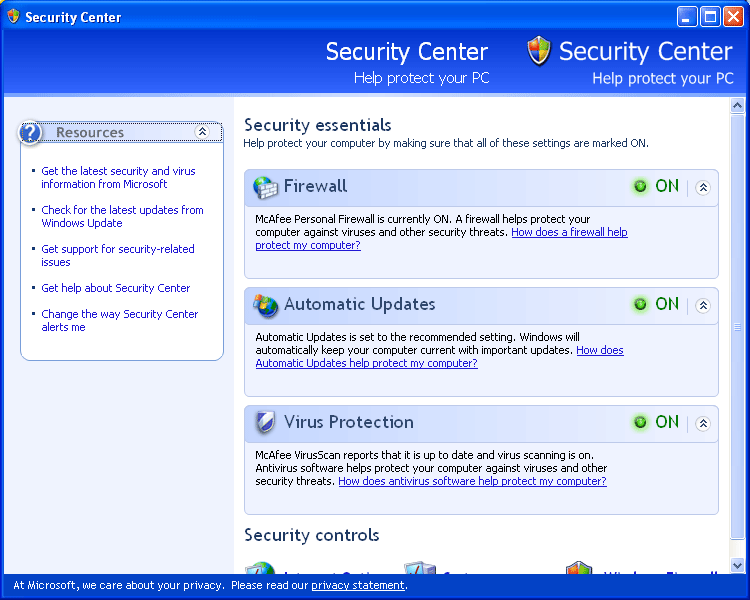The image size is (750, 600).
Task: Click the Resources question mark icon
Action: point(31,132)
